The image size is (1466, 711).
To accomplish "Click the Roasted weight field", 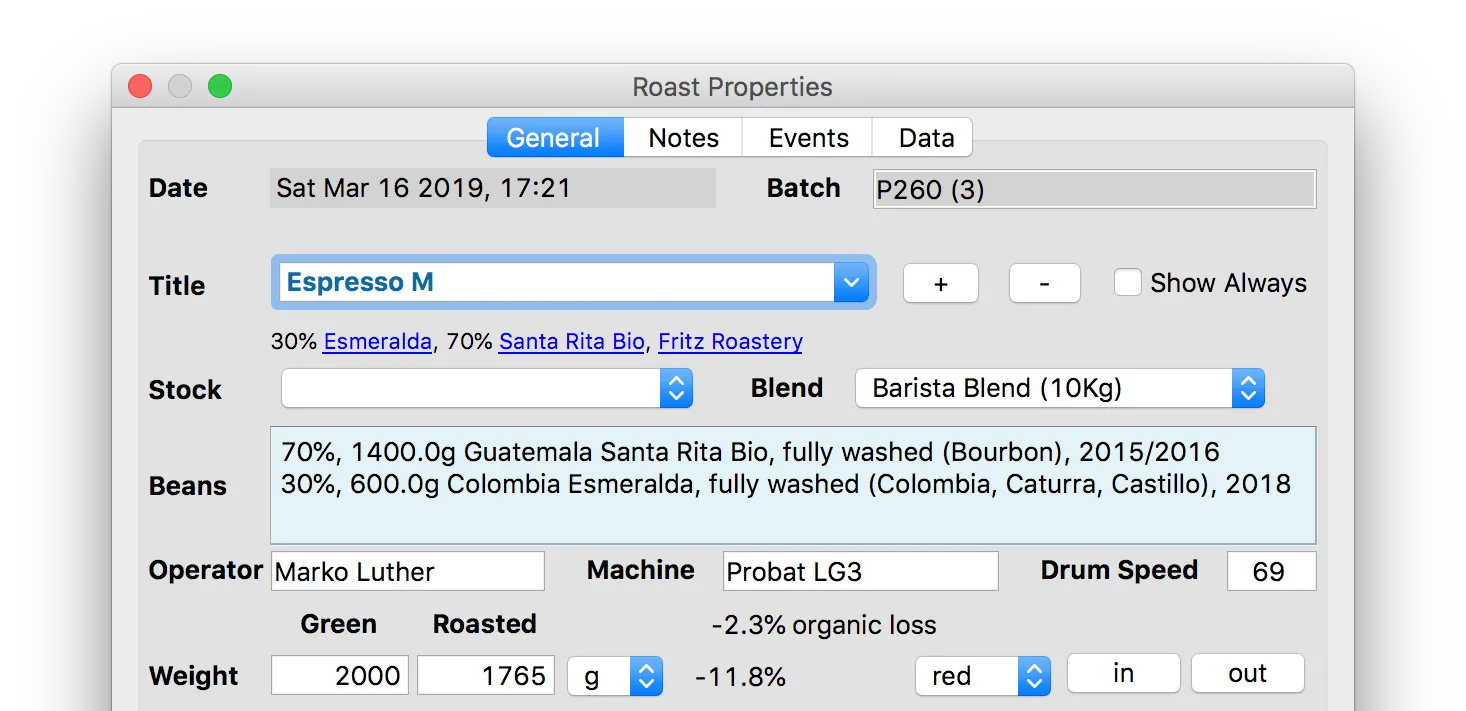I will pyautogui.click(x=485, y=676).
